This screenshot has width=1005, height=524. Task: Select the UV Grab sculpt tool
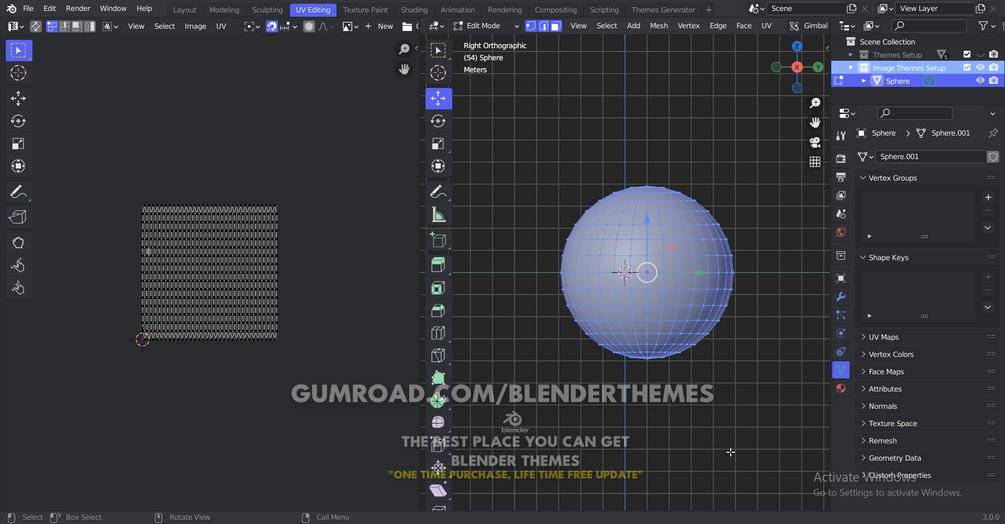coord(19,243)
